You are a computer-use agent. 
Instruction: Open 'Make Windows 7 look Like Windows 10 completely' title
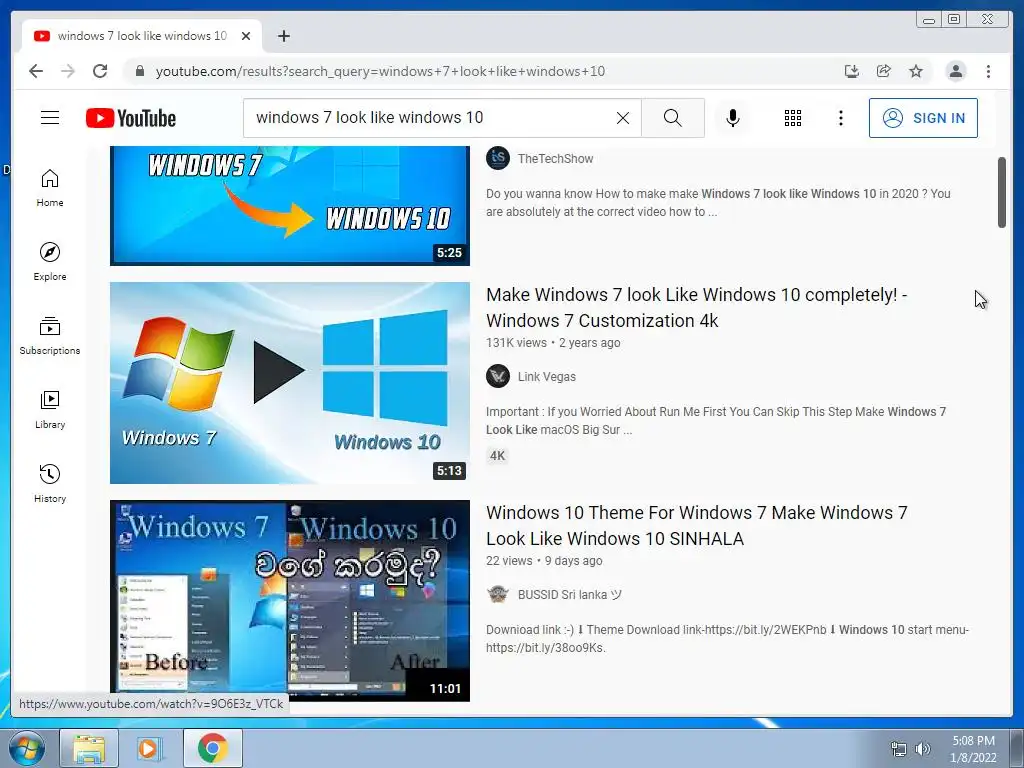pyautogui.click(x=697, y=308)
